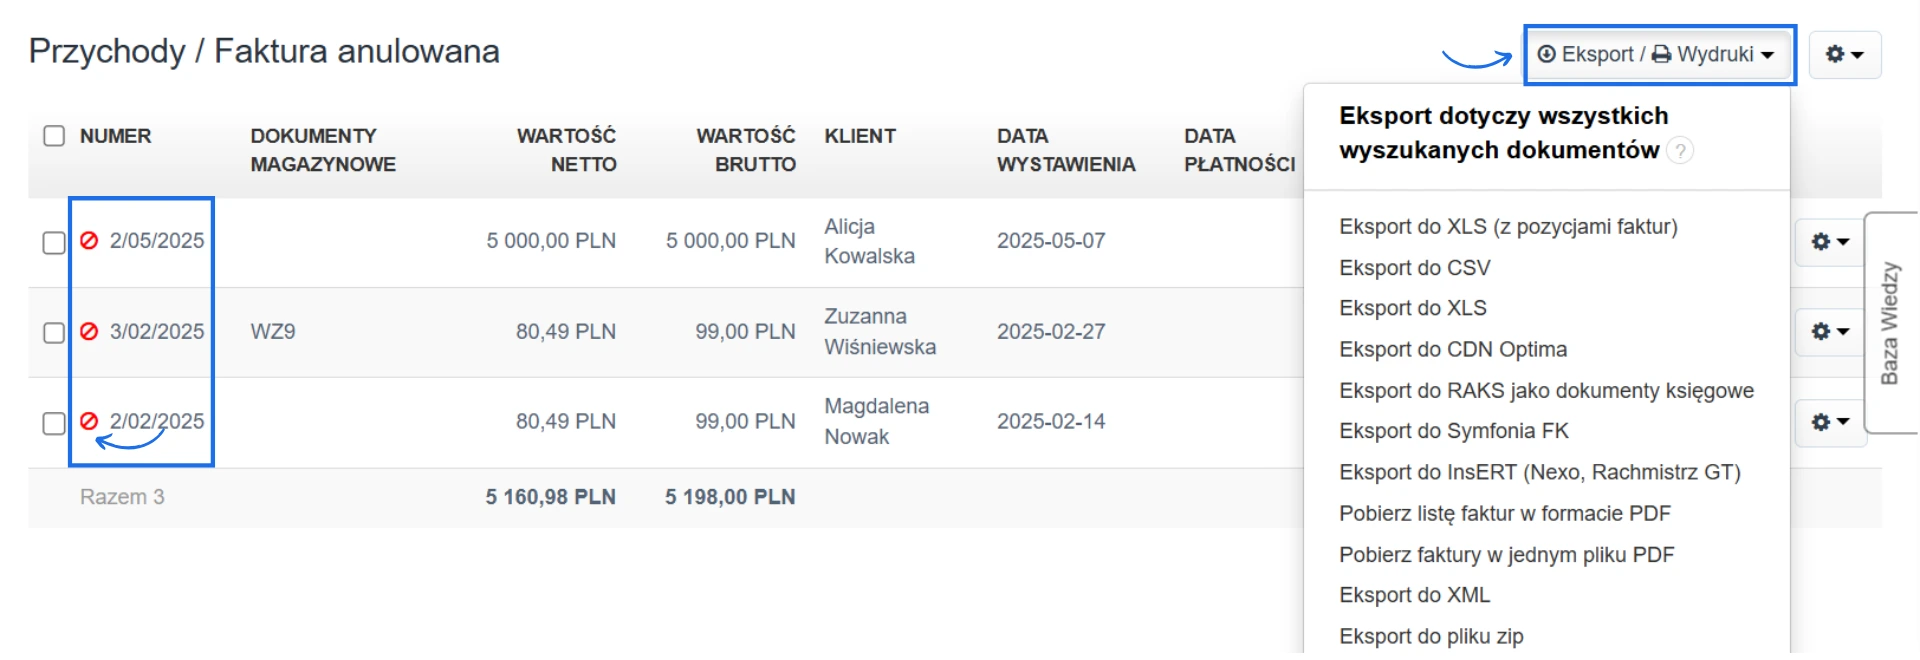Choose Pobierz faktury w jednym pliku PDF
Viewport: 1920px width, 660px height.
(x=1506, y=555)
